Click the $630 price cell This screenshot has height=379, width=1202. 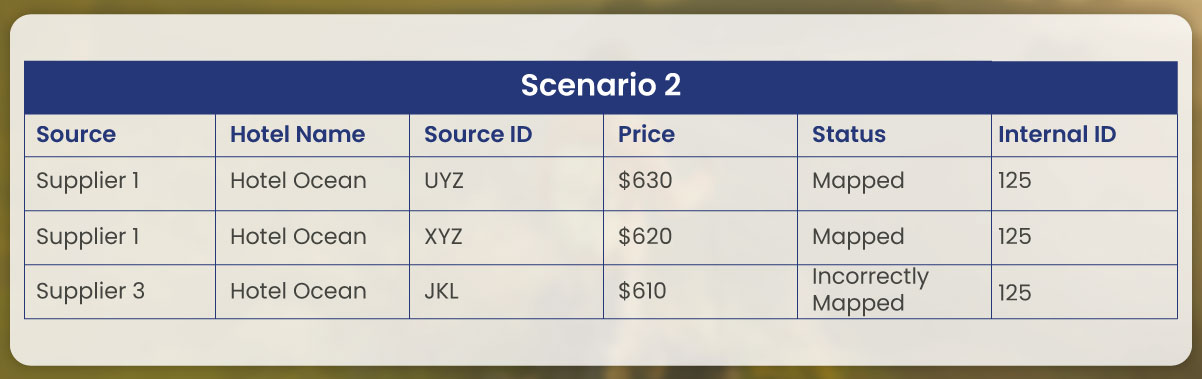click(700, 183)
